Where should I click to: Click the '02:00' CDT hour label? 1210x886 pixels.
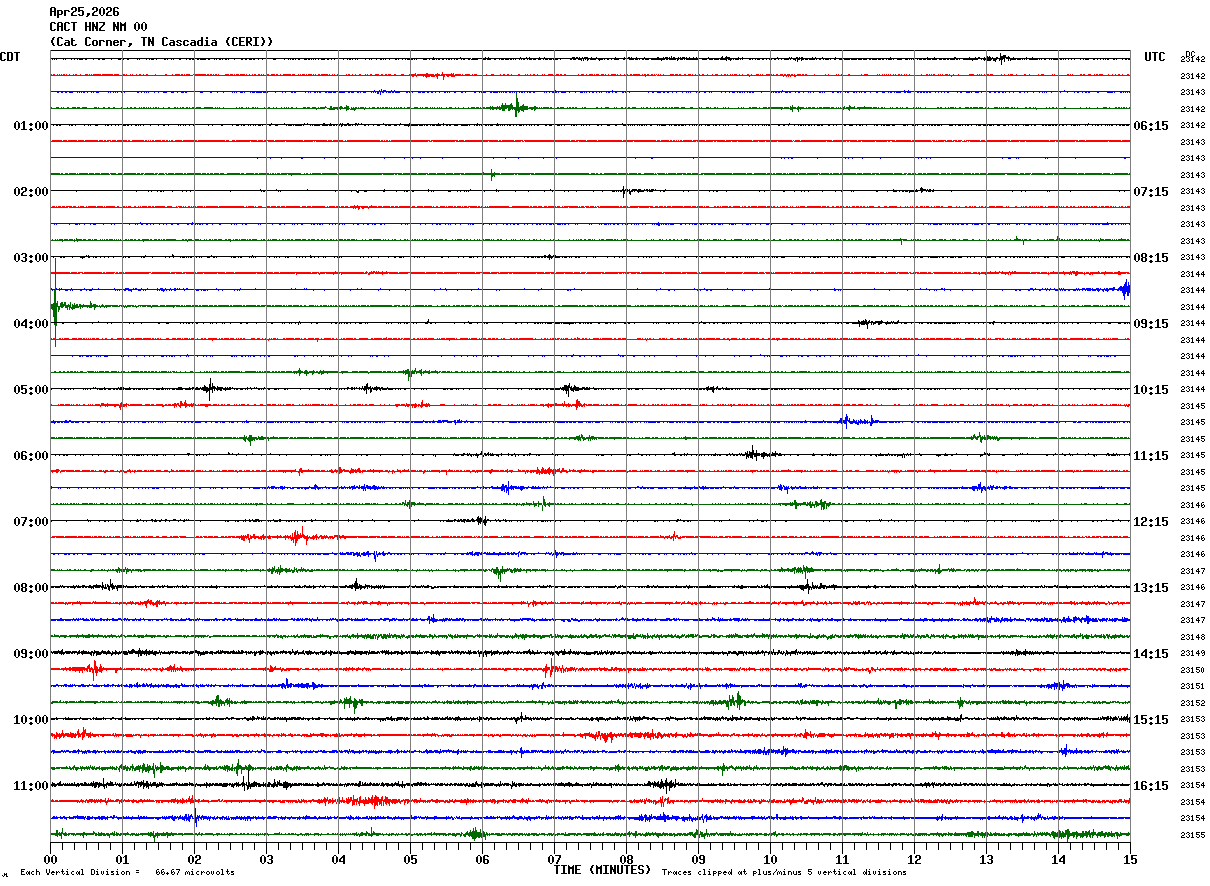pos(31,192)
